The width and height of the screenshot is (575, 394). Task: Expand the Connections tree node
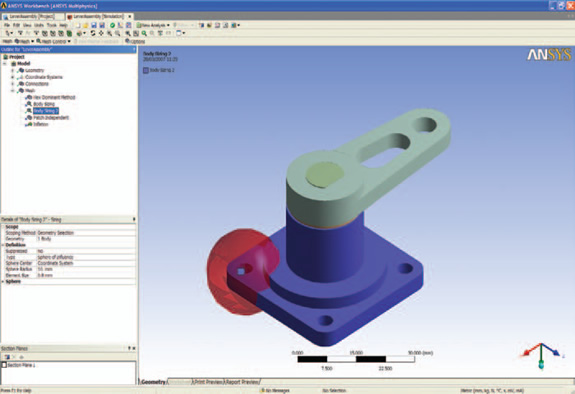(12, 84)
